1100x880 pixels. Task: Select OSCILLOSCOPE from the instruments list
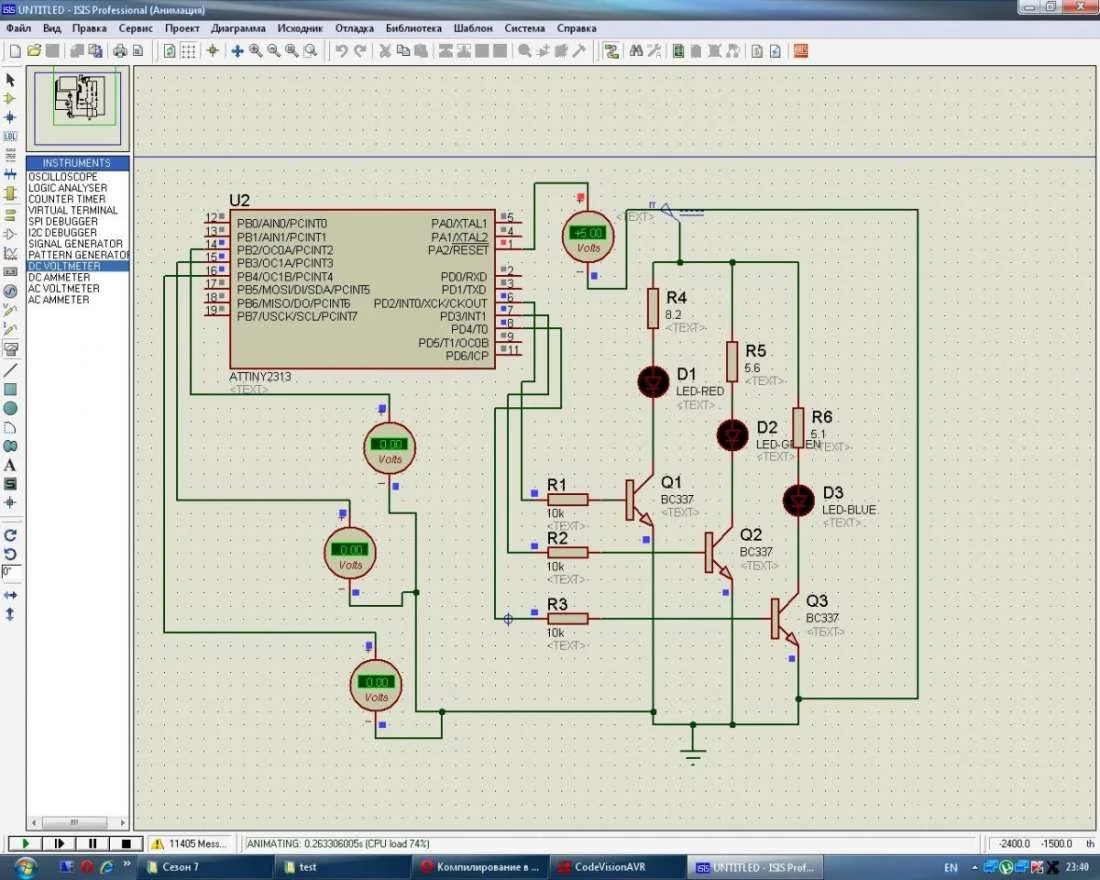pyautogui.click(x=63, y=177)
